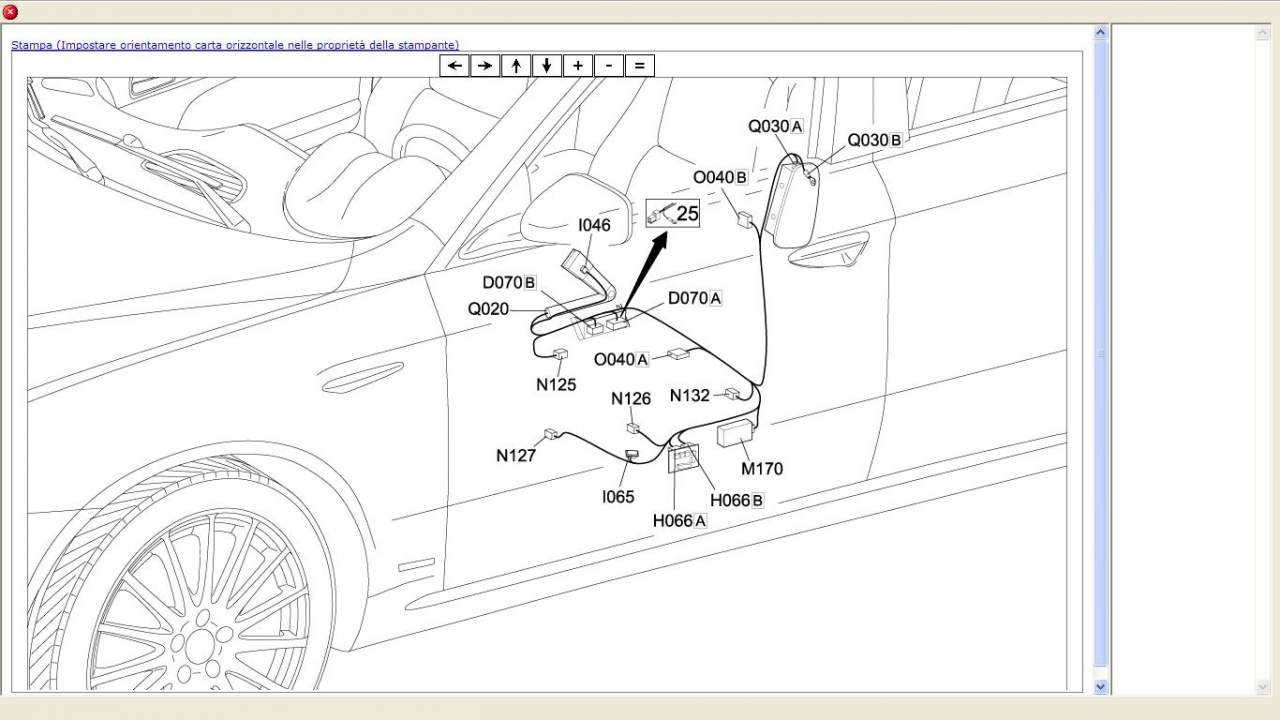Click the diagram pane vertical scrollbar track
The image size is (1280, 720).
[x=1101, y=360]
